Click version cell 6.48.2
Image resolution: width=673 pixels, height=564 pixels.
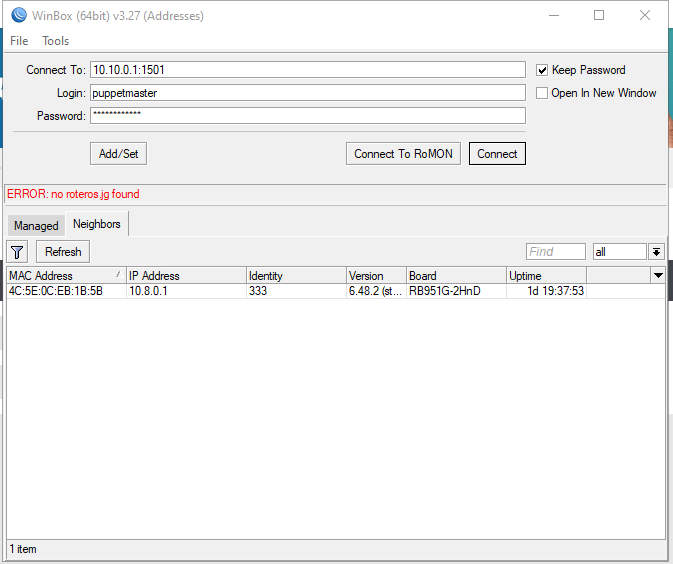click(376, 291)
